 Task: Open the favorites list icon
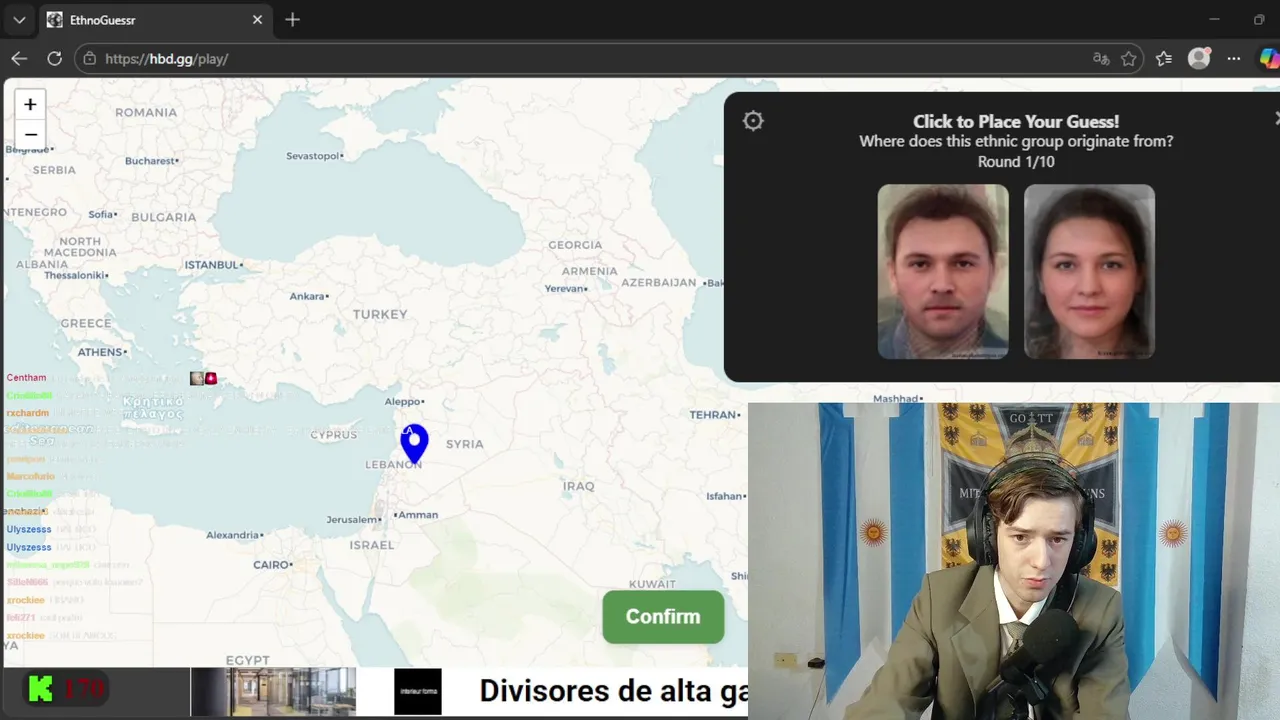point(1164,59)
